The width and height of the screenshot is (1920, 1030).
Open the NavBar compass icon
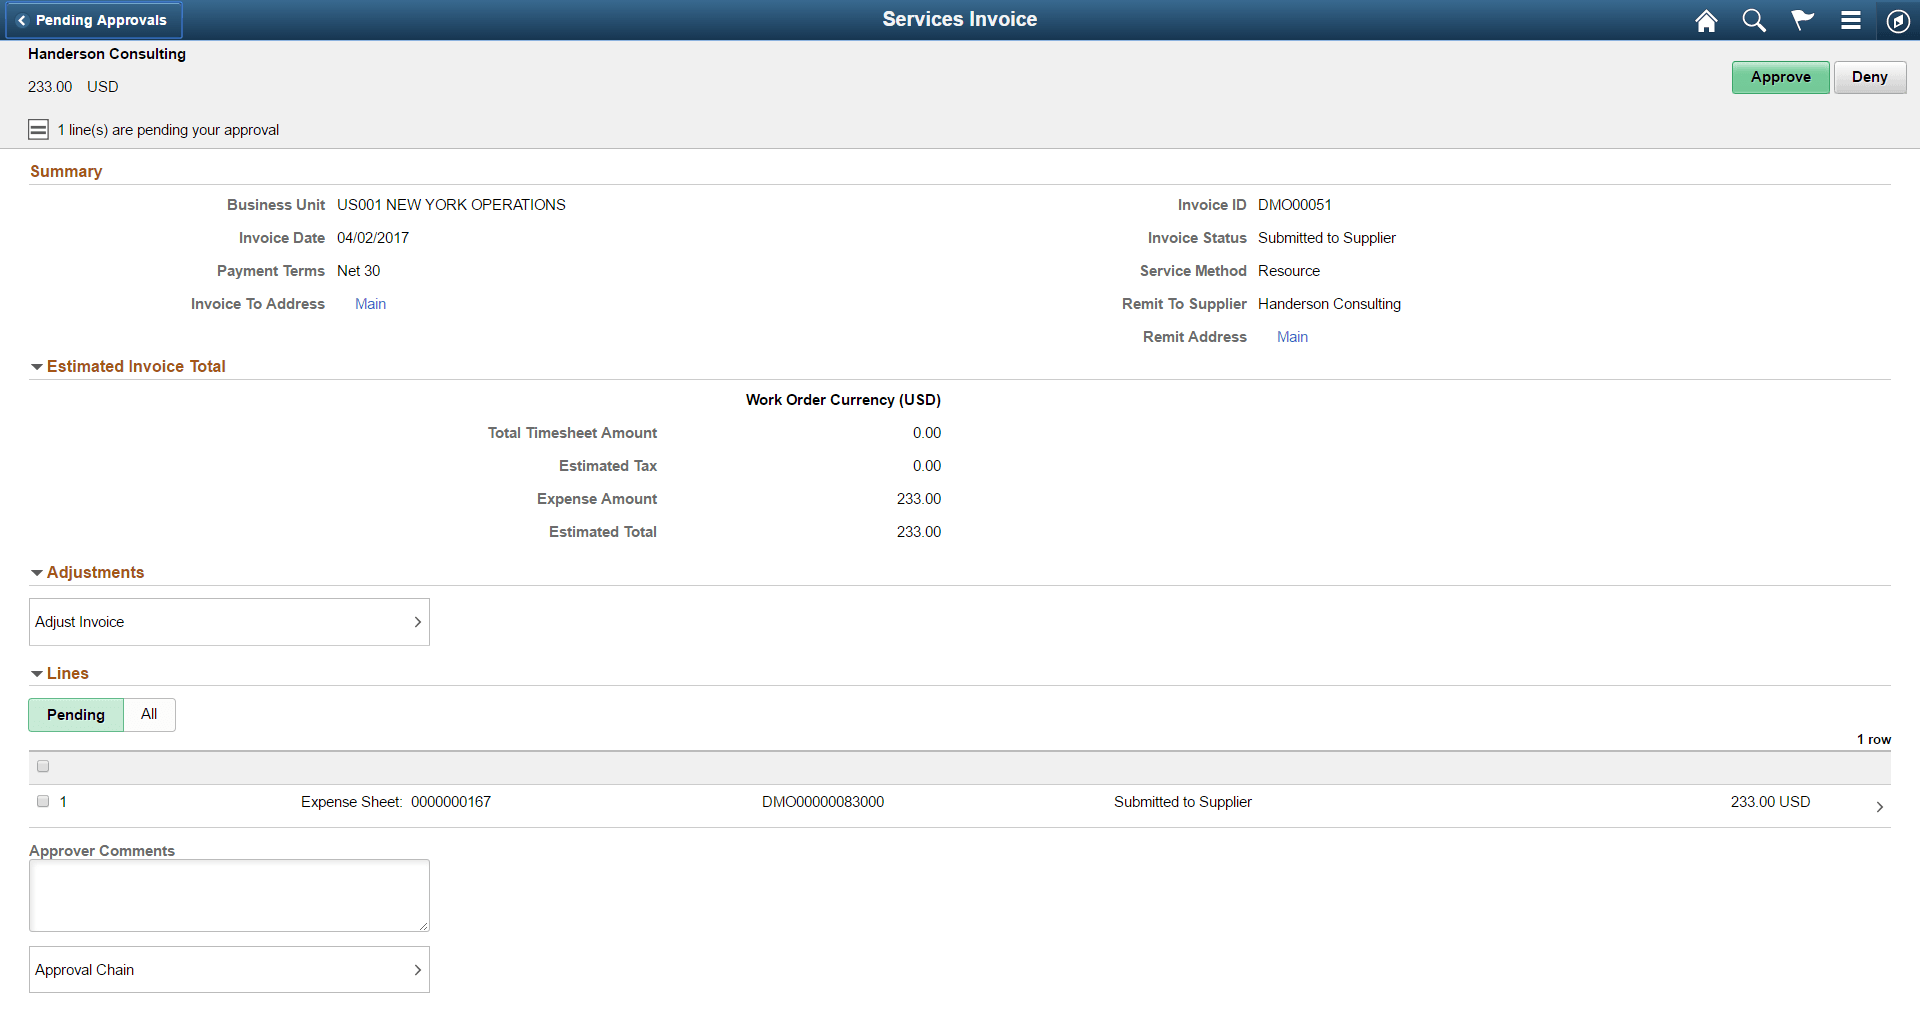coord(1898,20)
